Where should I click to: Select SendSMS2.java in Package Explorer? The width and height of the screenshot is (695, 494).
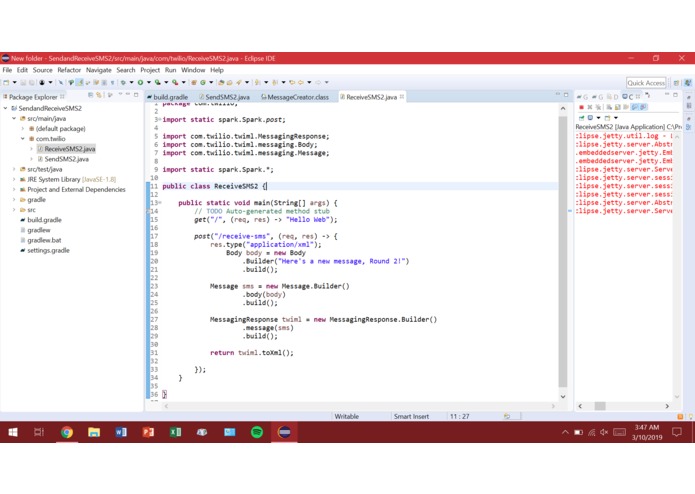66,159
